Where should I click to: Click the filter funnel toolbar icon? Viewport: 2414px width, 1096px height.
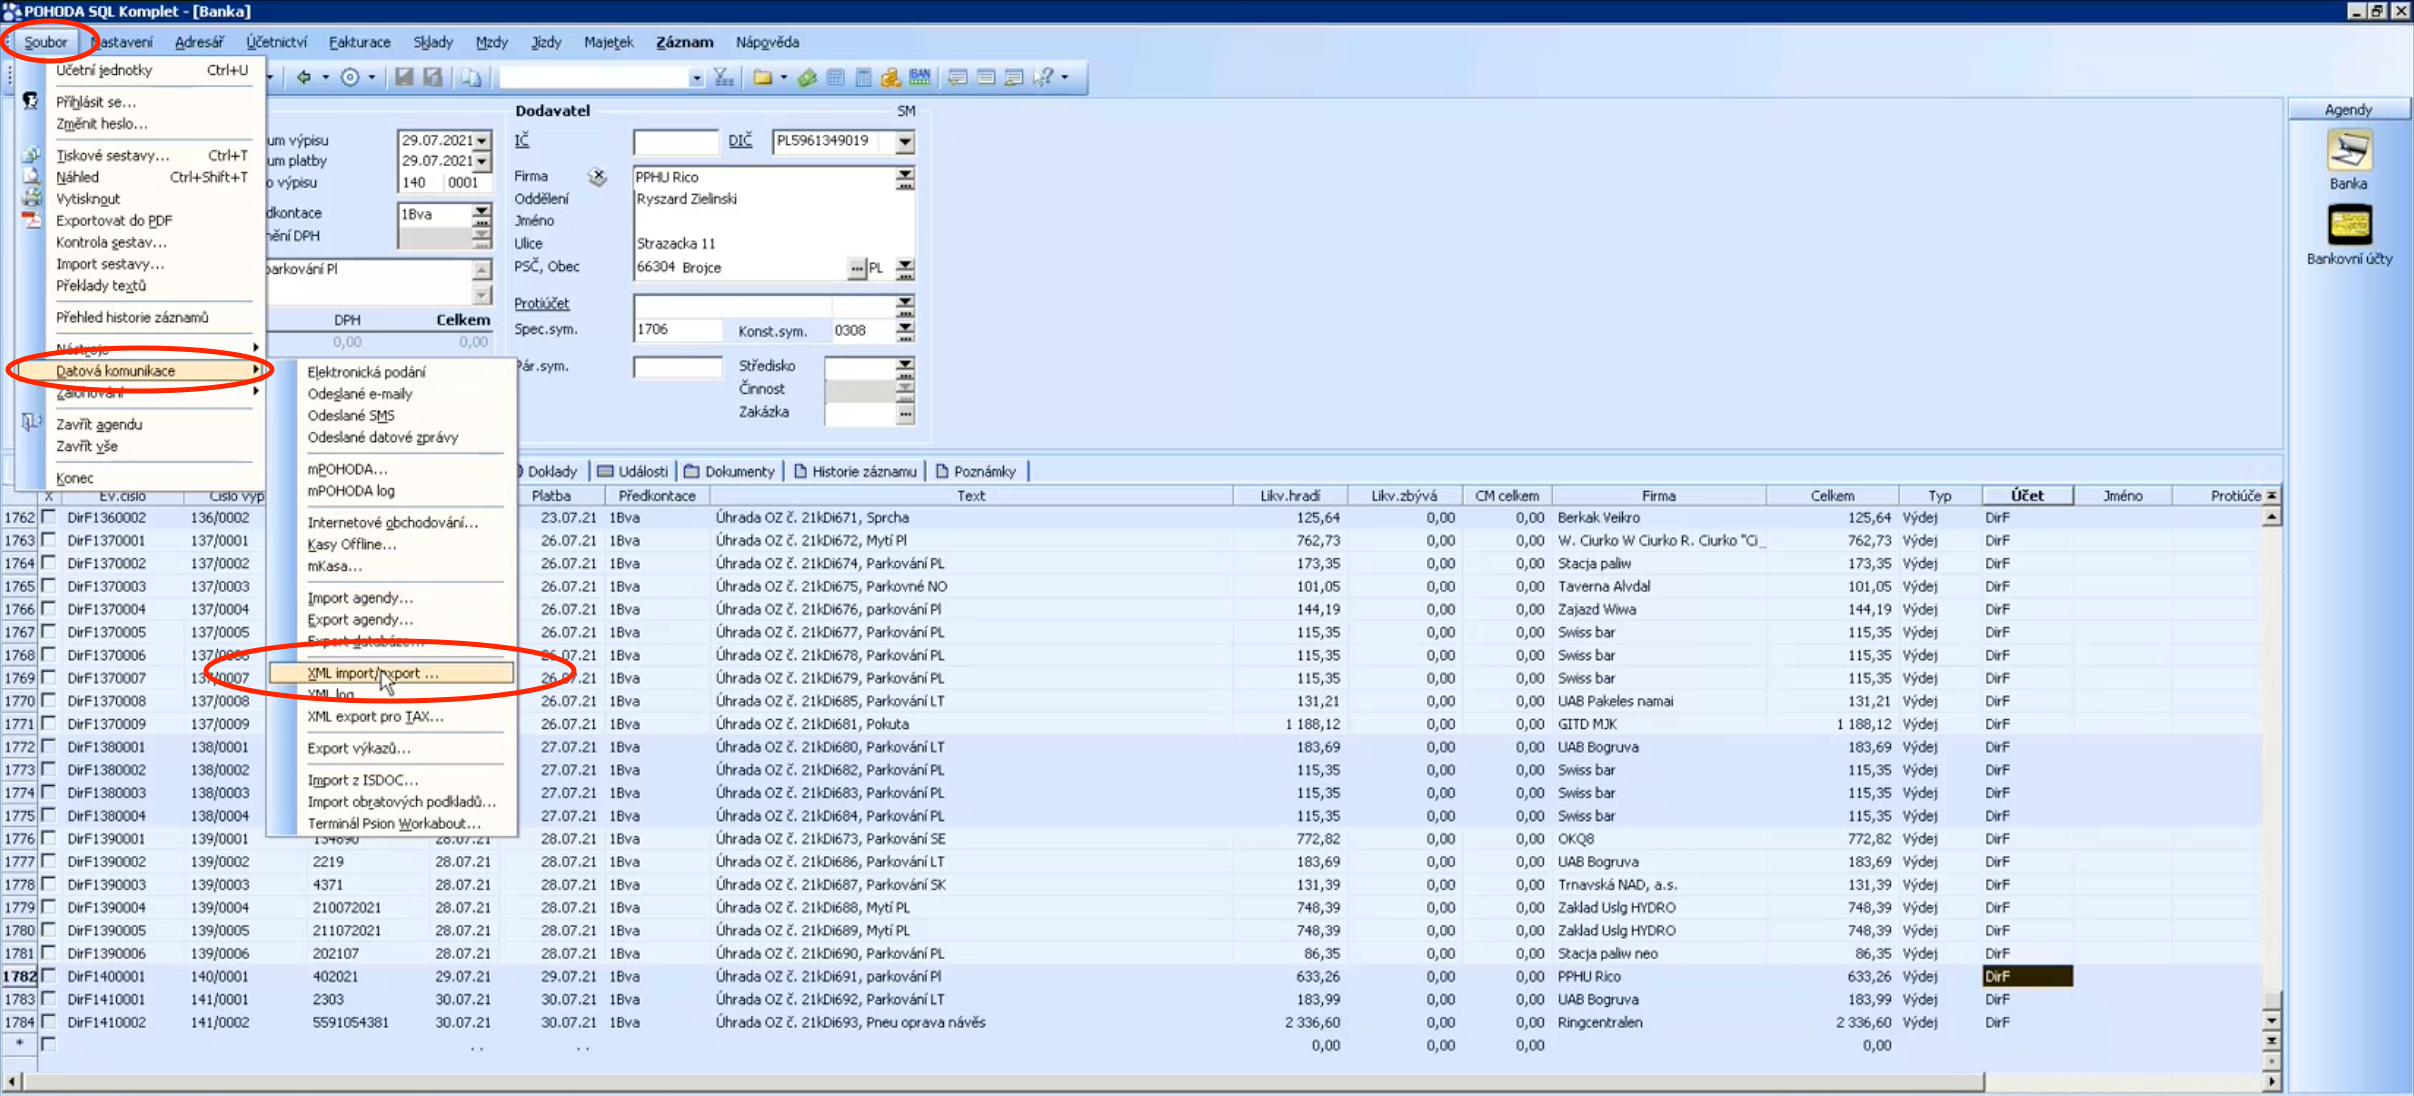[x=724, y=77]
